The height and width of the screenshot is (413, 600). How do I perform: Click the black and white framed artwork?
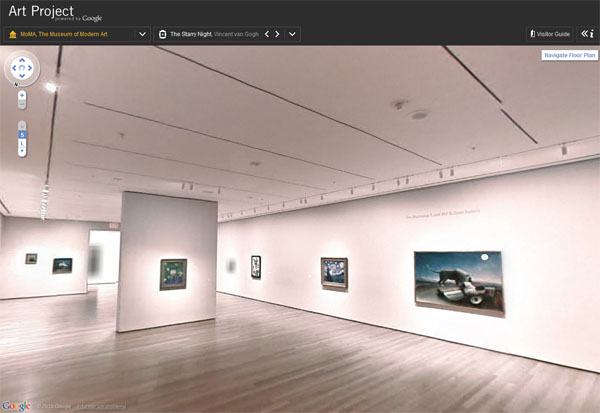(x=256, y=267)
